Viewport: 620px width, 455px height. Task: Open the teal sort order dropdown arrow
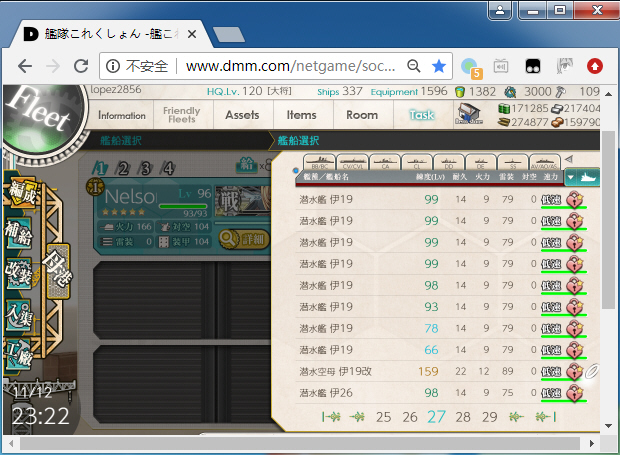[571, 177]
